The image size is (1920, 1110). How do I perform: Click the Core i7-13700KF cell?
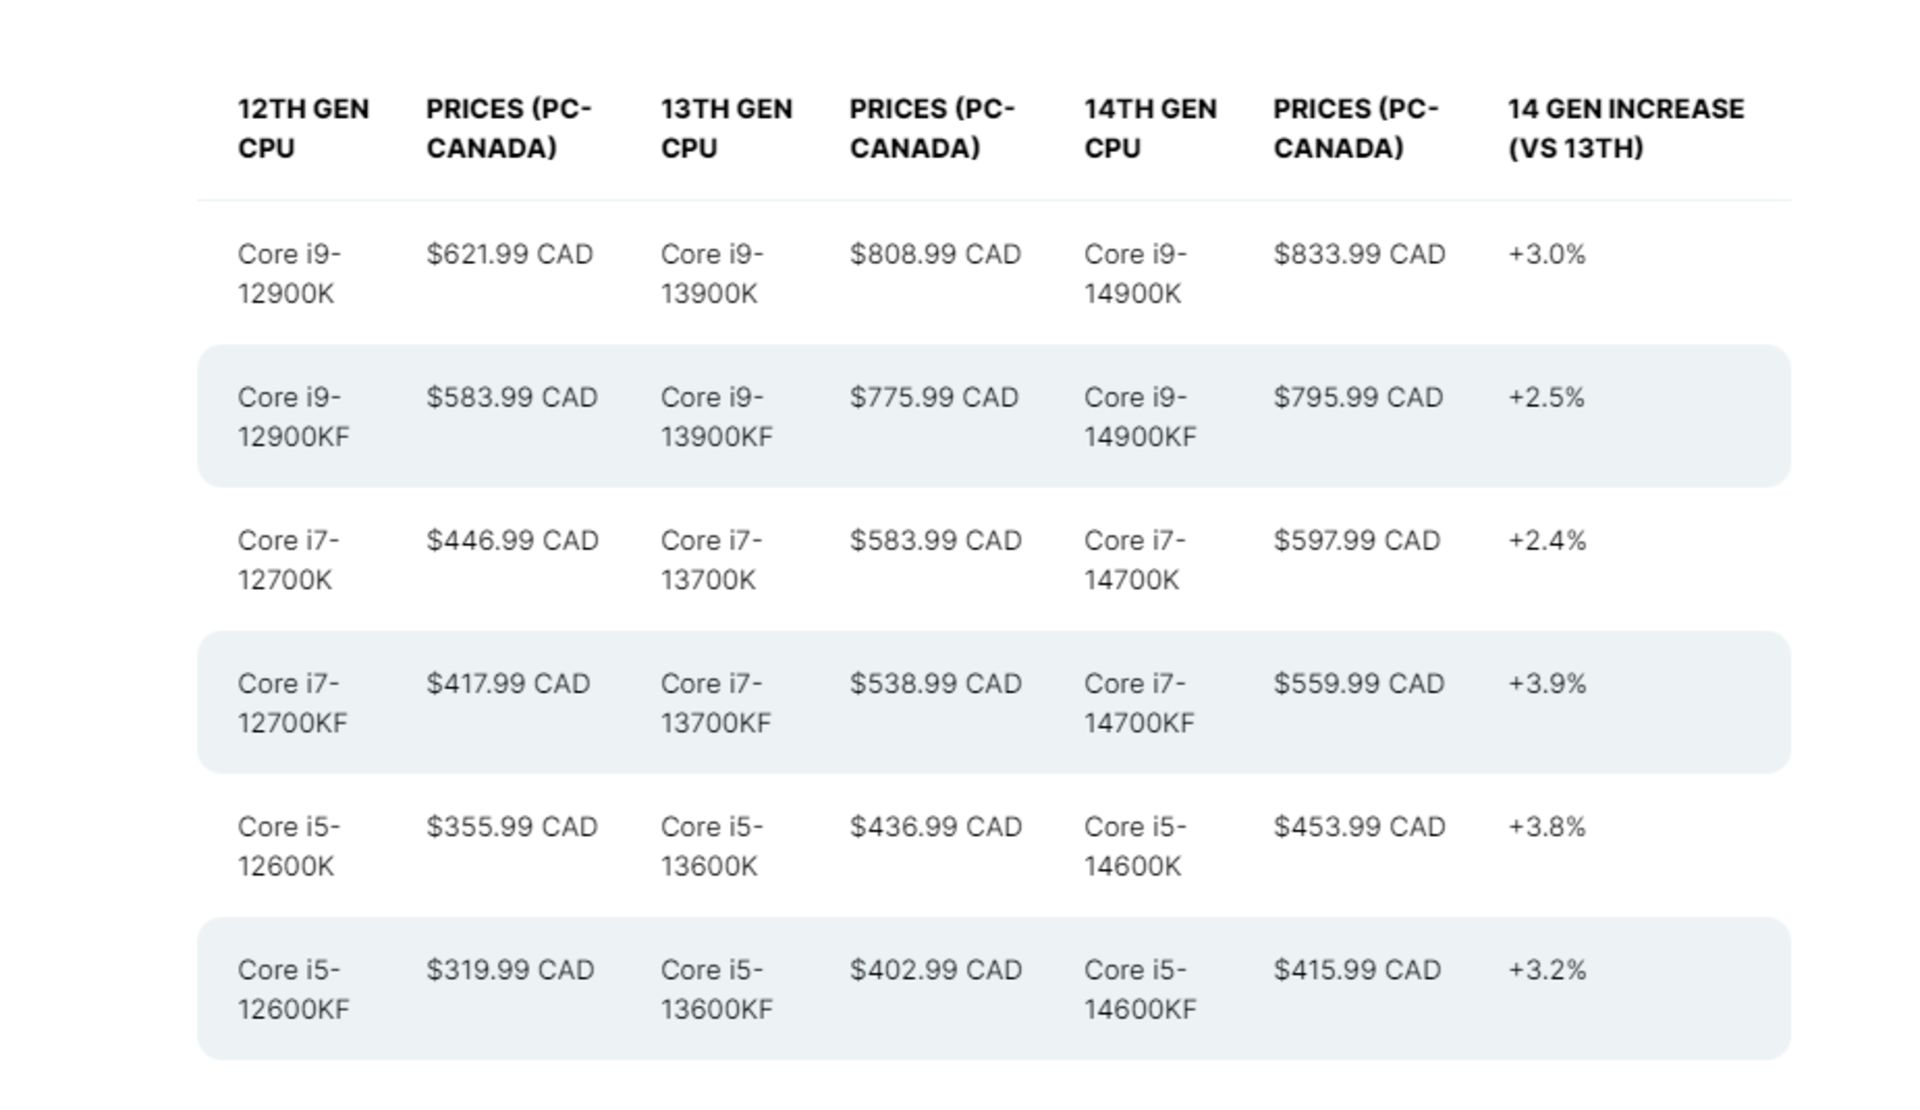[x=715, y=702]
